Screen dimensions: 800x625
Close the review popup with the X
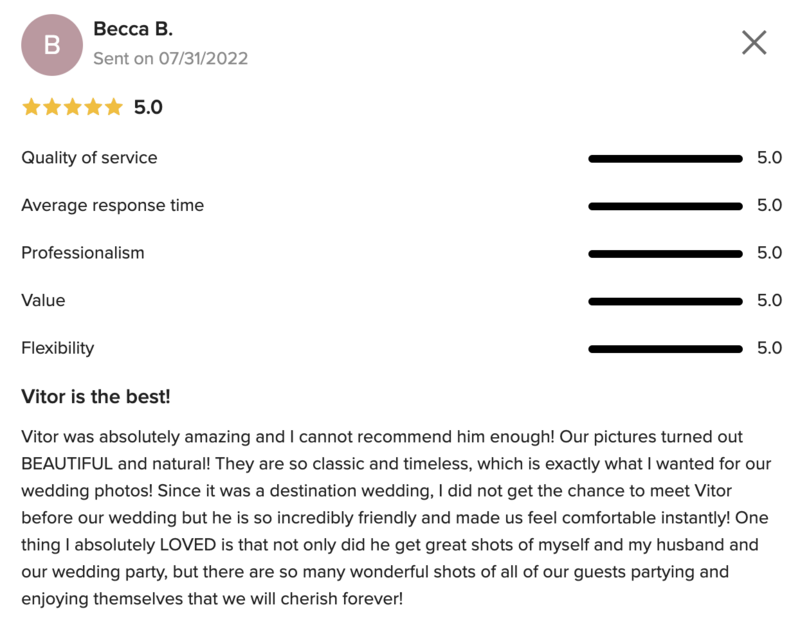pos(754,42)
